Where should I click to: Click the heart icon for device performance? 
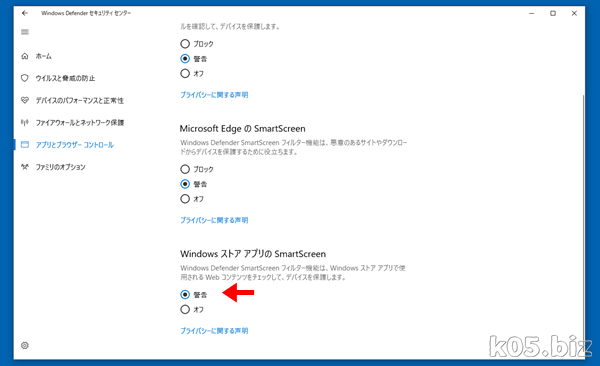pos(25,100)
